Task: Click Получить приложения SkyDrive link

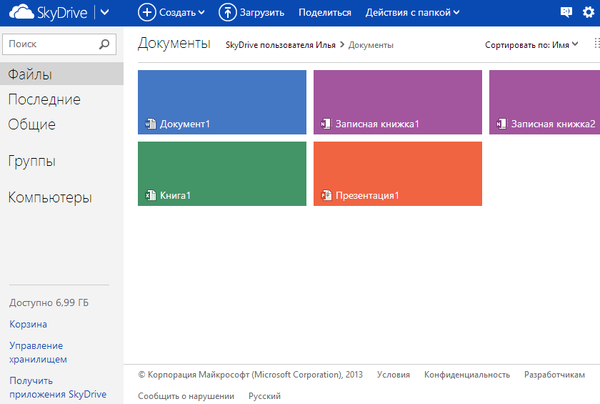Action: [58, 388]
